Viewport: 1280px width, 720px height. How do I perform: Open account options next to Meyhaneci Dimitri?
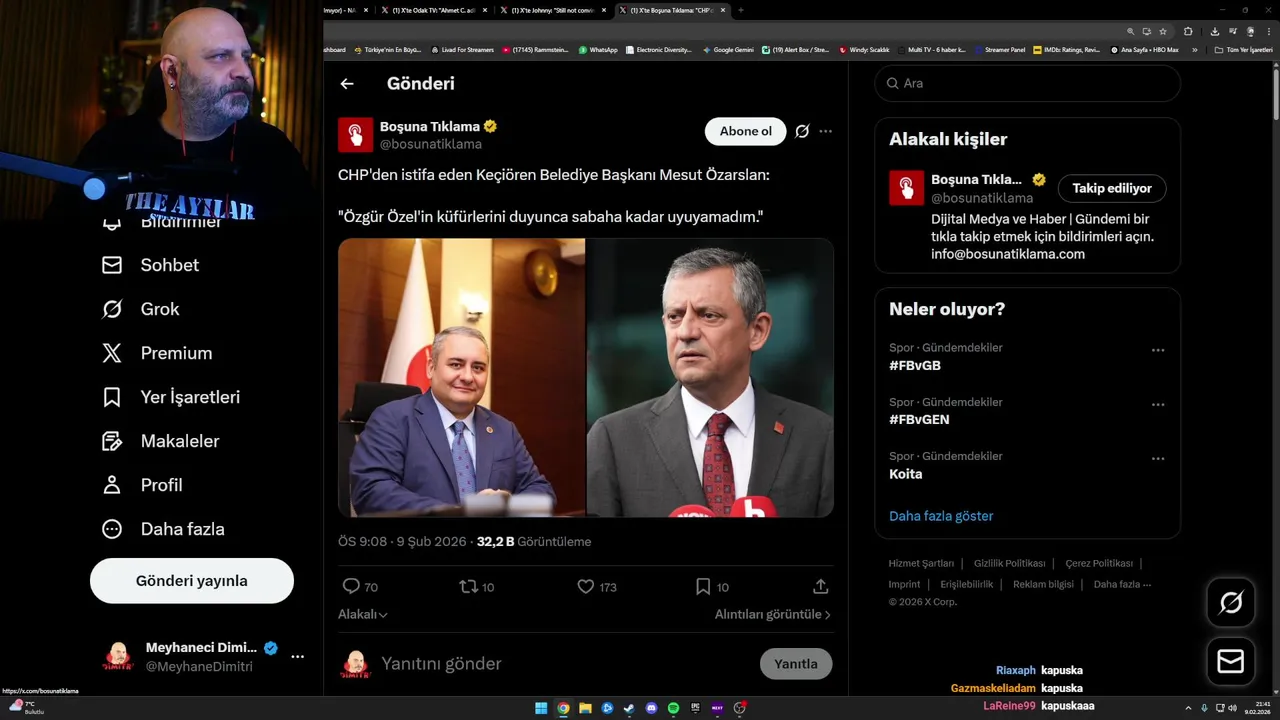tap(297, 657)
